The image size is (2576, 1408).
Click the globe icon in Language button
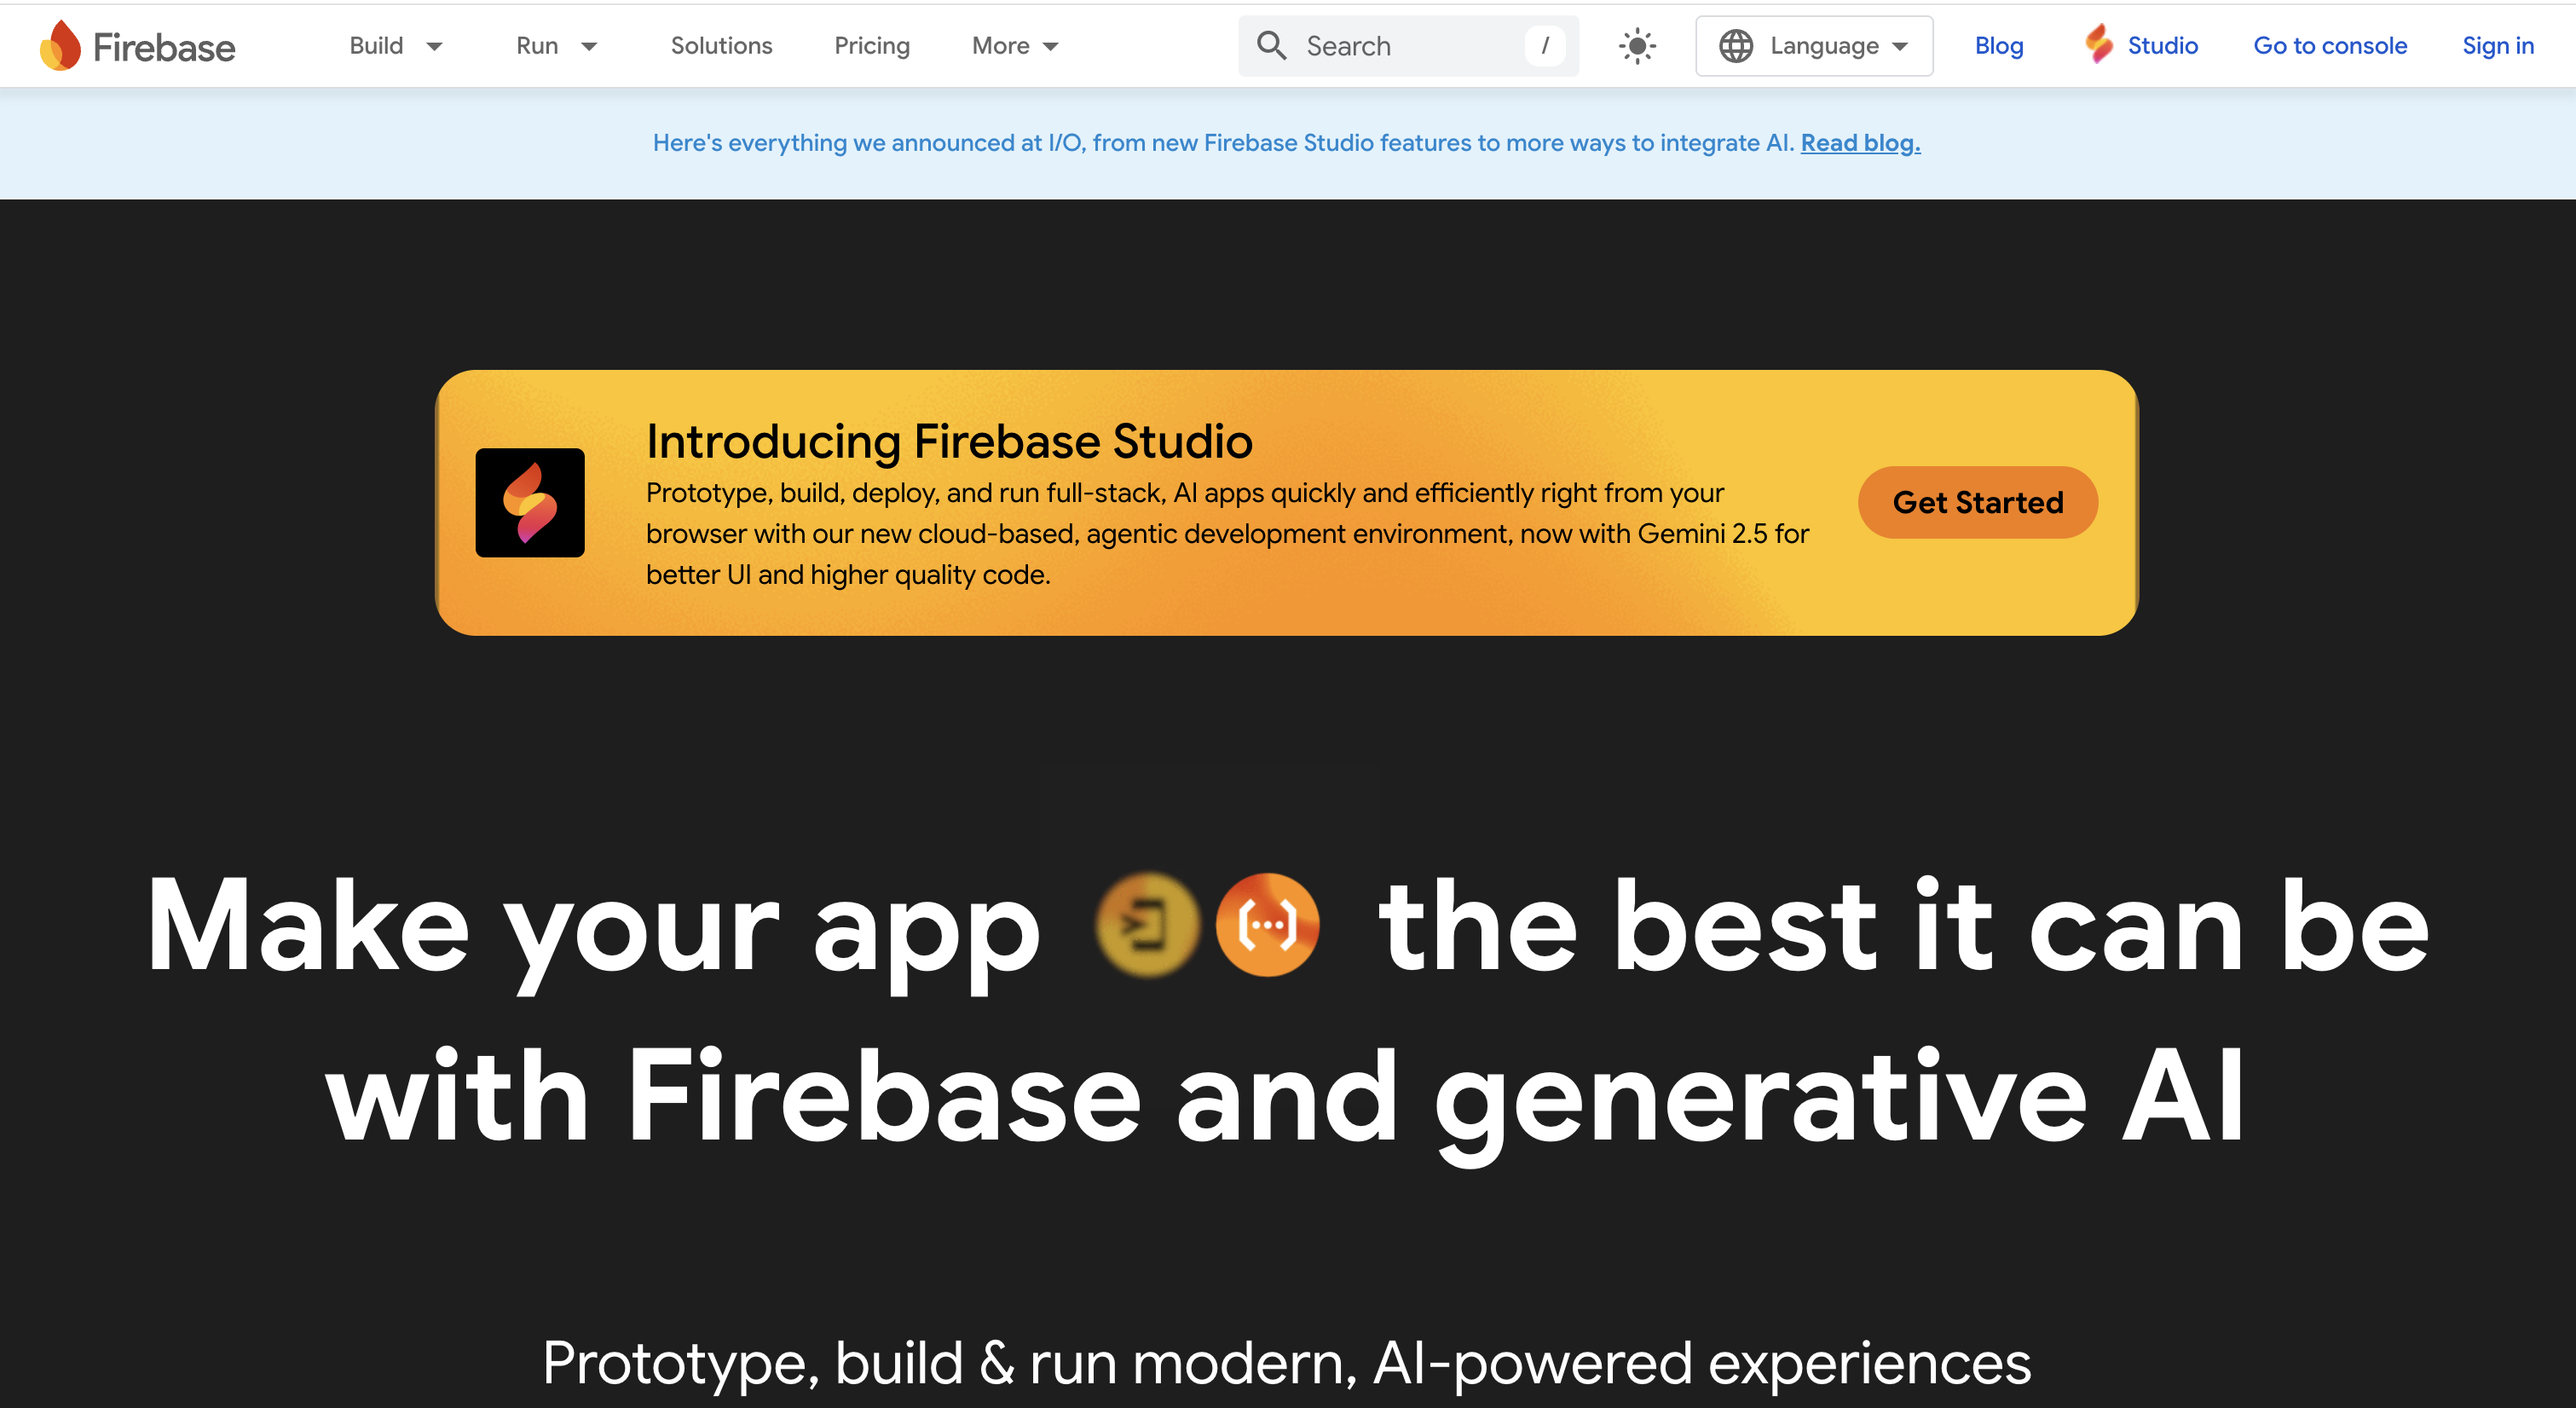pyautogui.click(x=1736, y=46)
